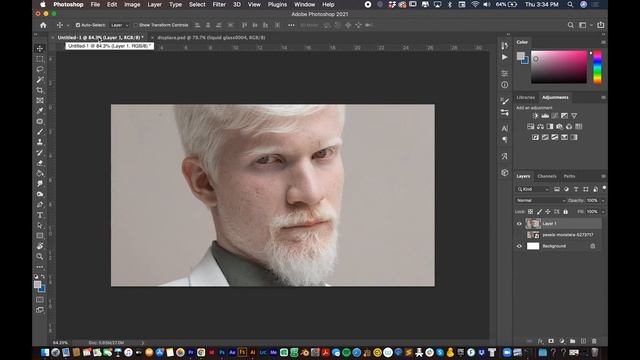Hide the Background layer via eye icon
The width and height of the screenshot is (640, 360).
coord(519,246)
